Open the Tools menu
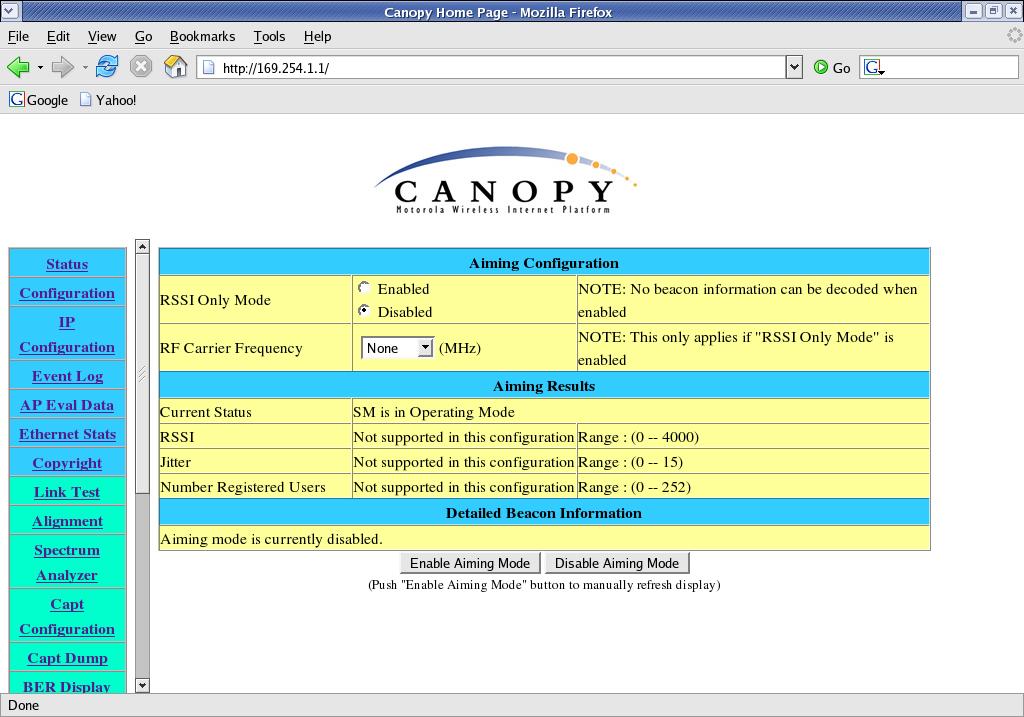This screenshot has width=1024, height=717. [x=269, y=36]
